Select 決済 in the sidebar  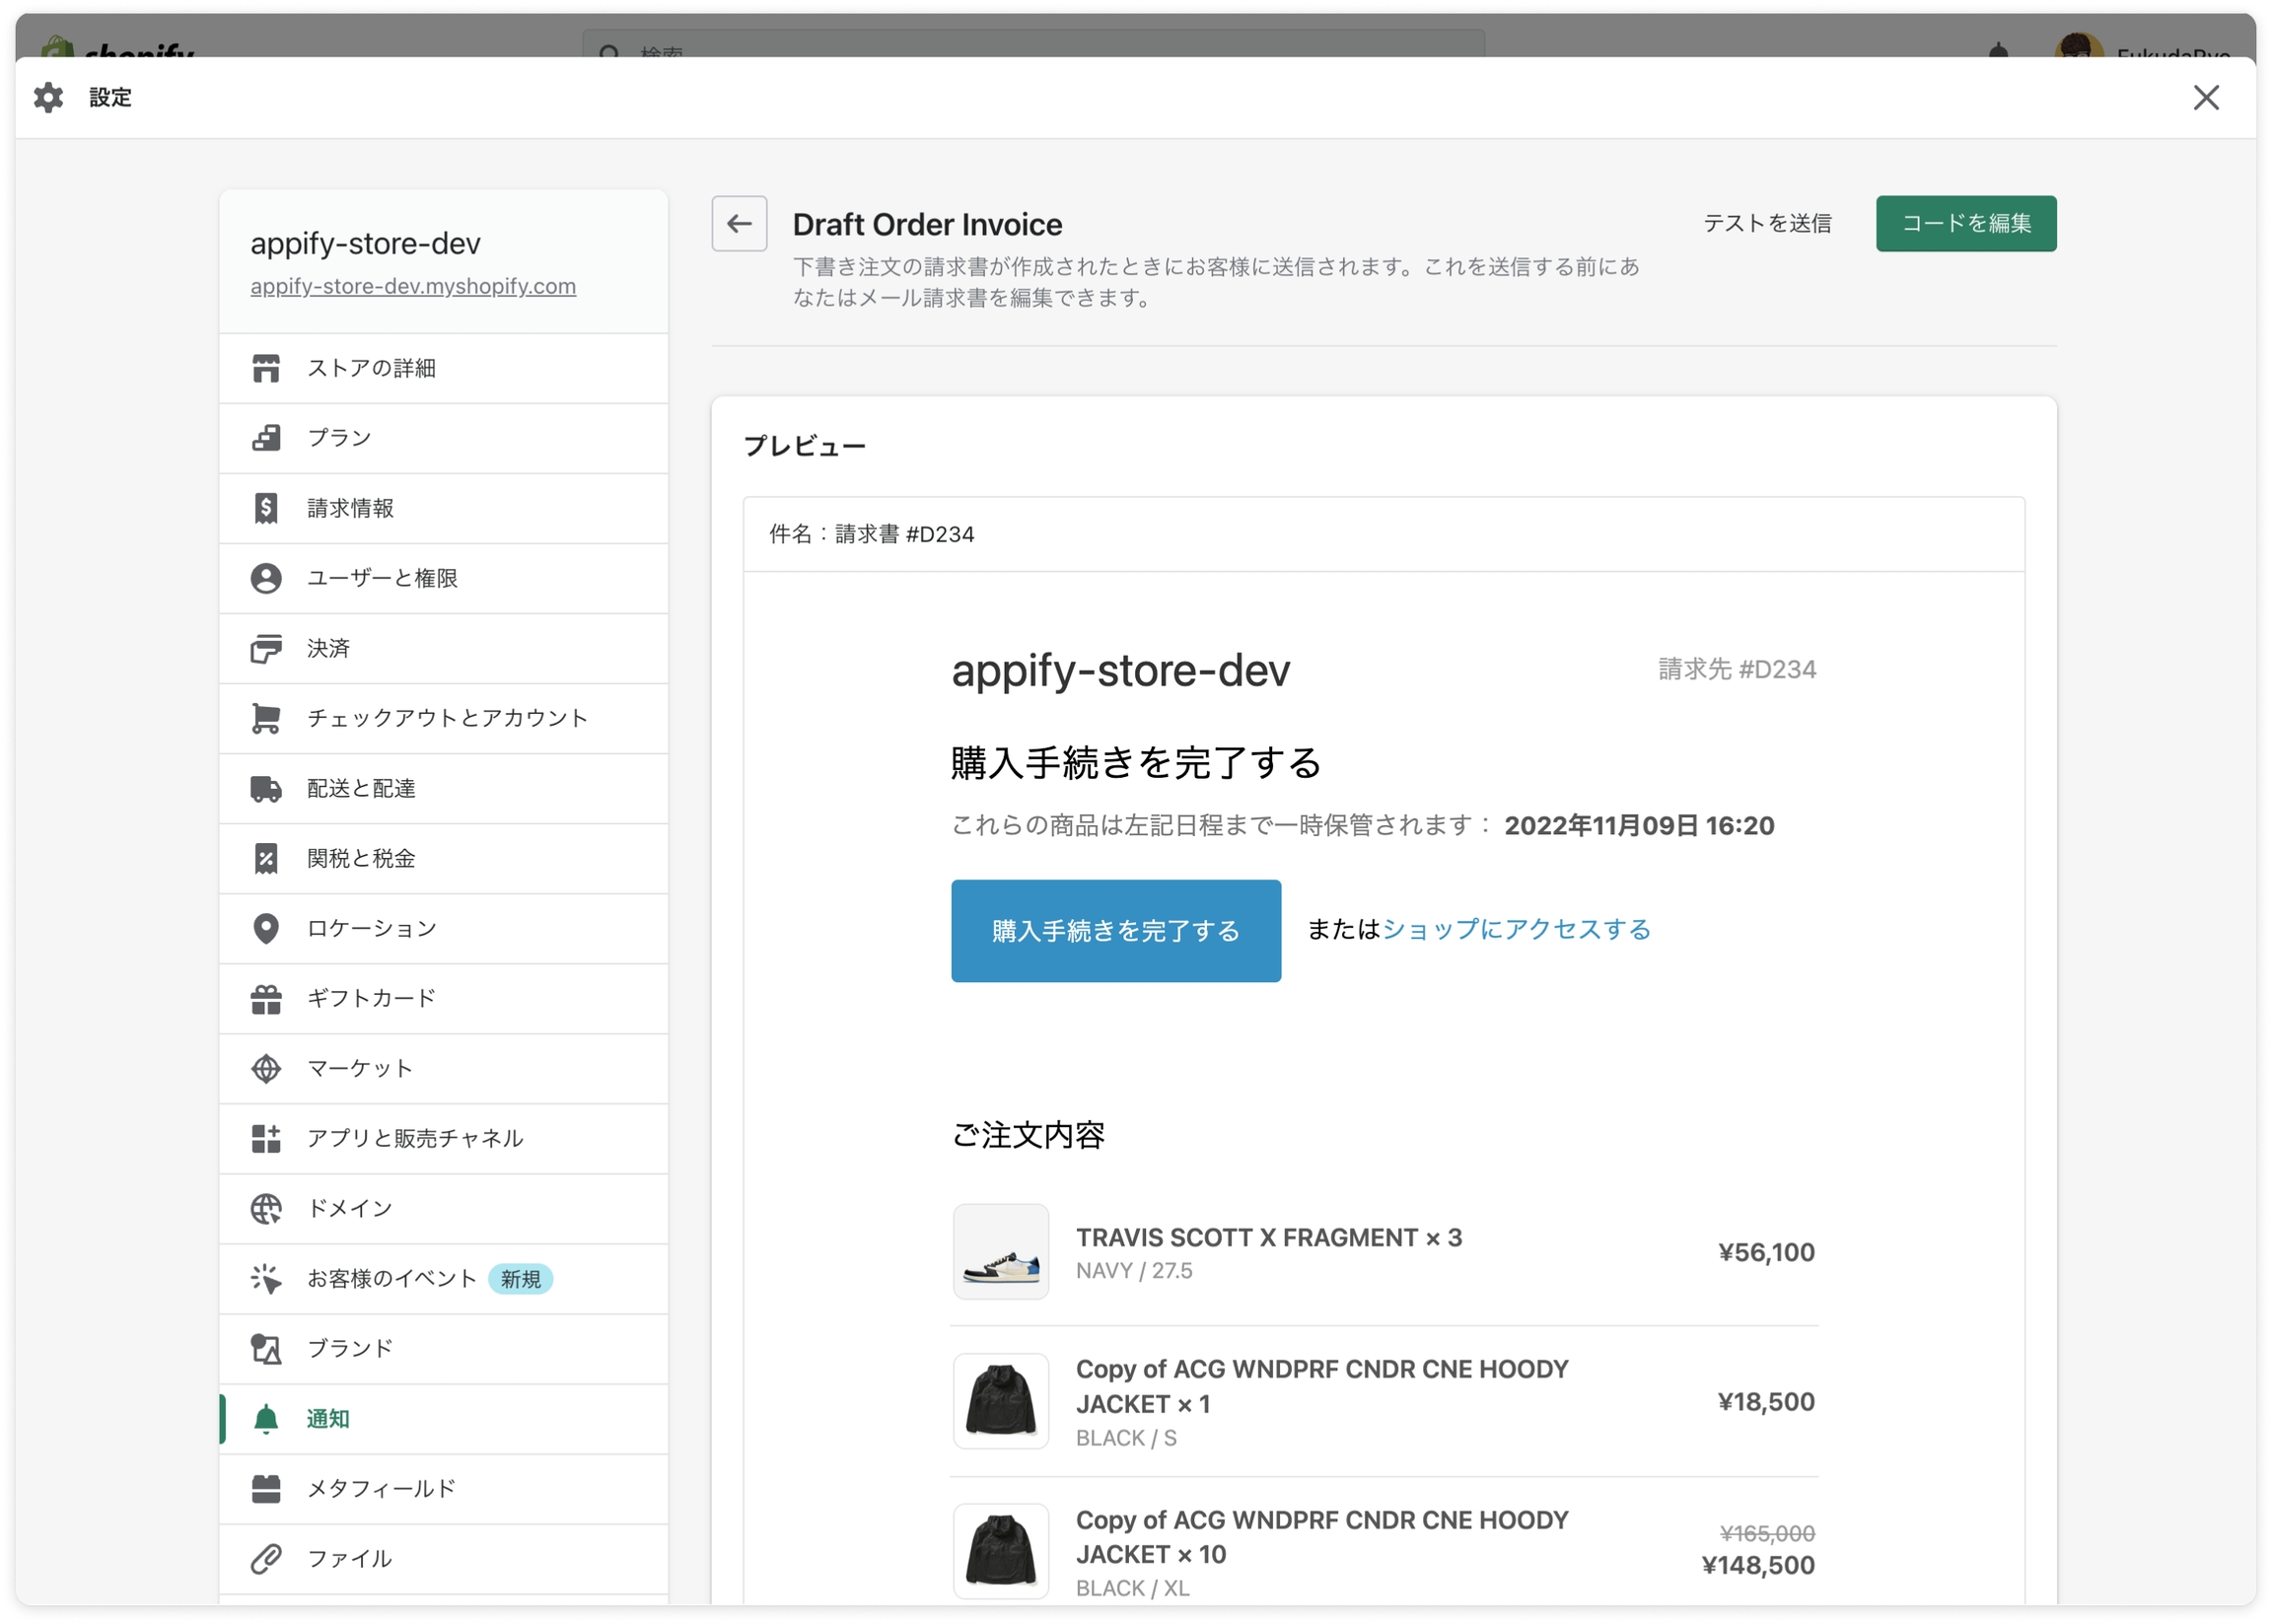444,648
